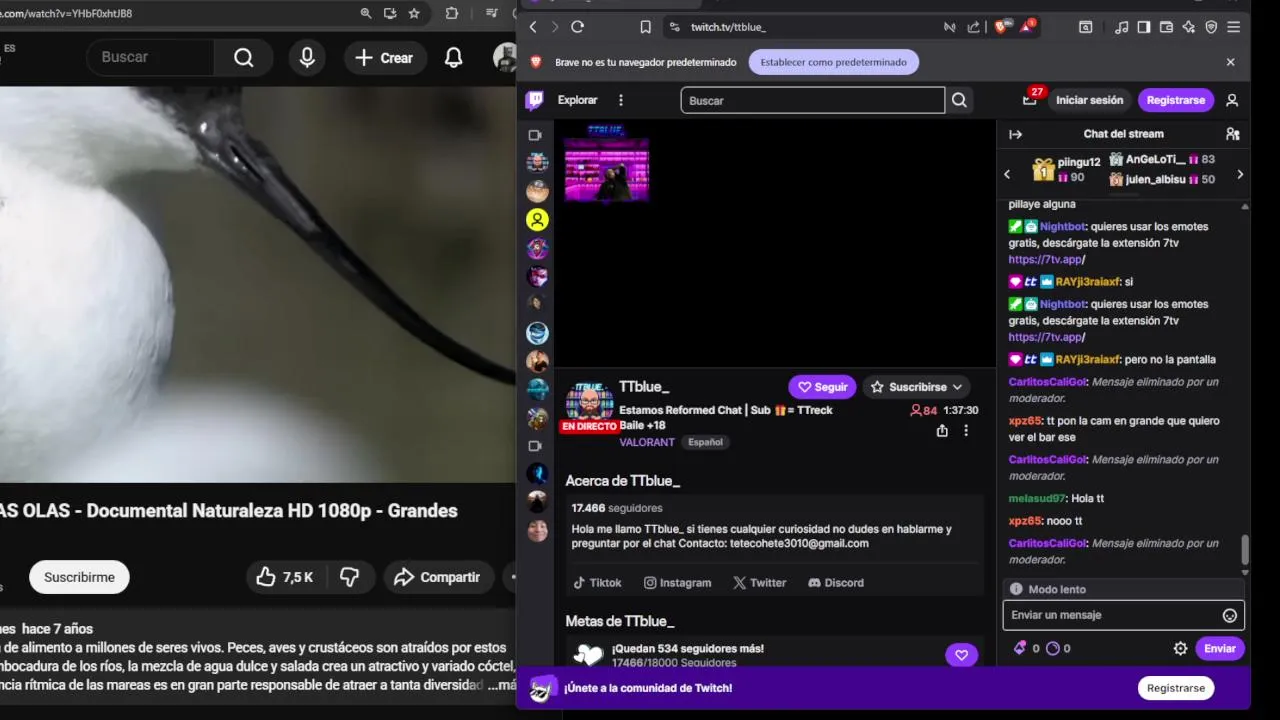Click YouTube voice search microphone

coord(307,58)
